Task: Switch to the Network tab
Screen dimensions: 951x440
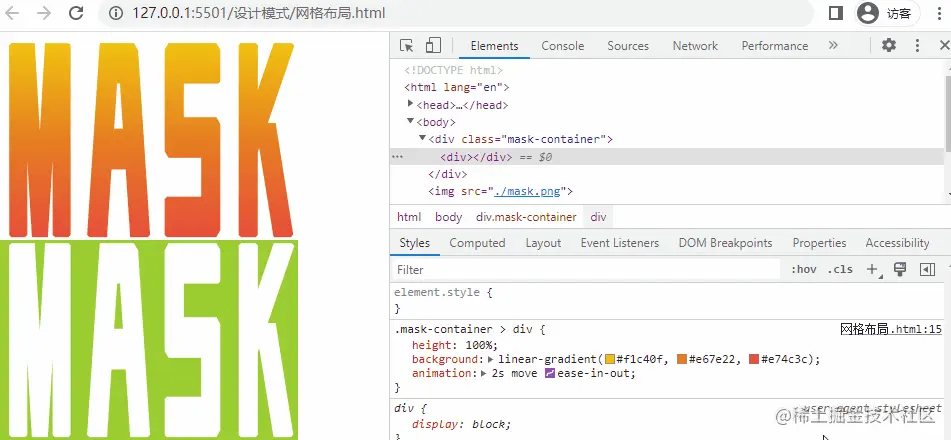Action: coord(695,46)
